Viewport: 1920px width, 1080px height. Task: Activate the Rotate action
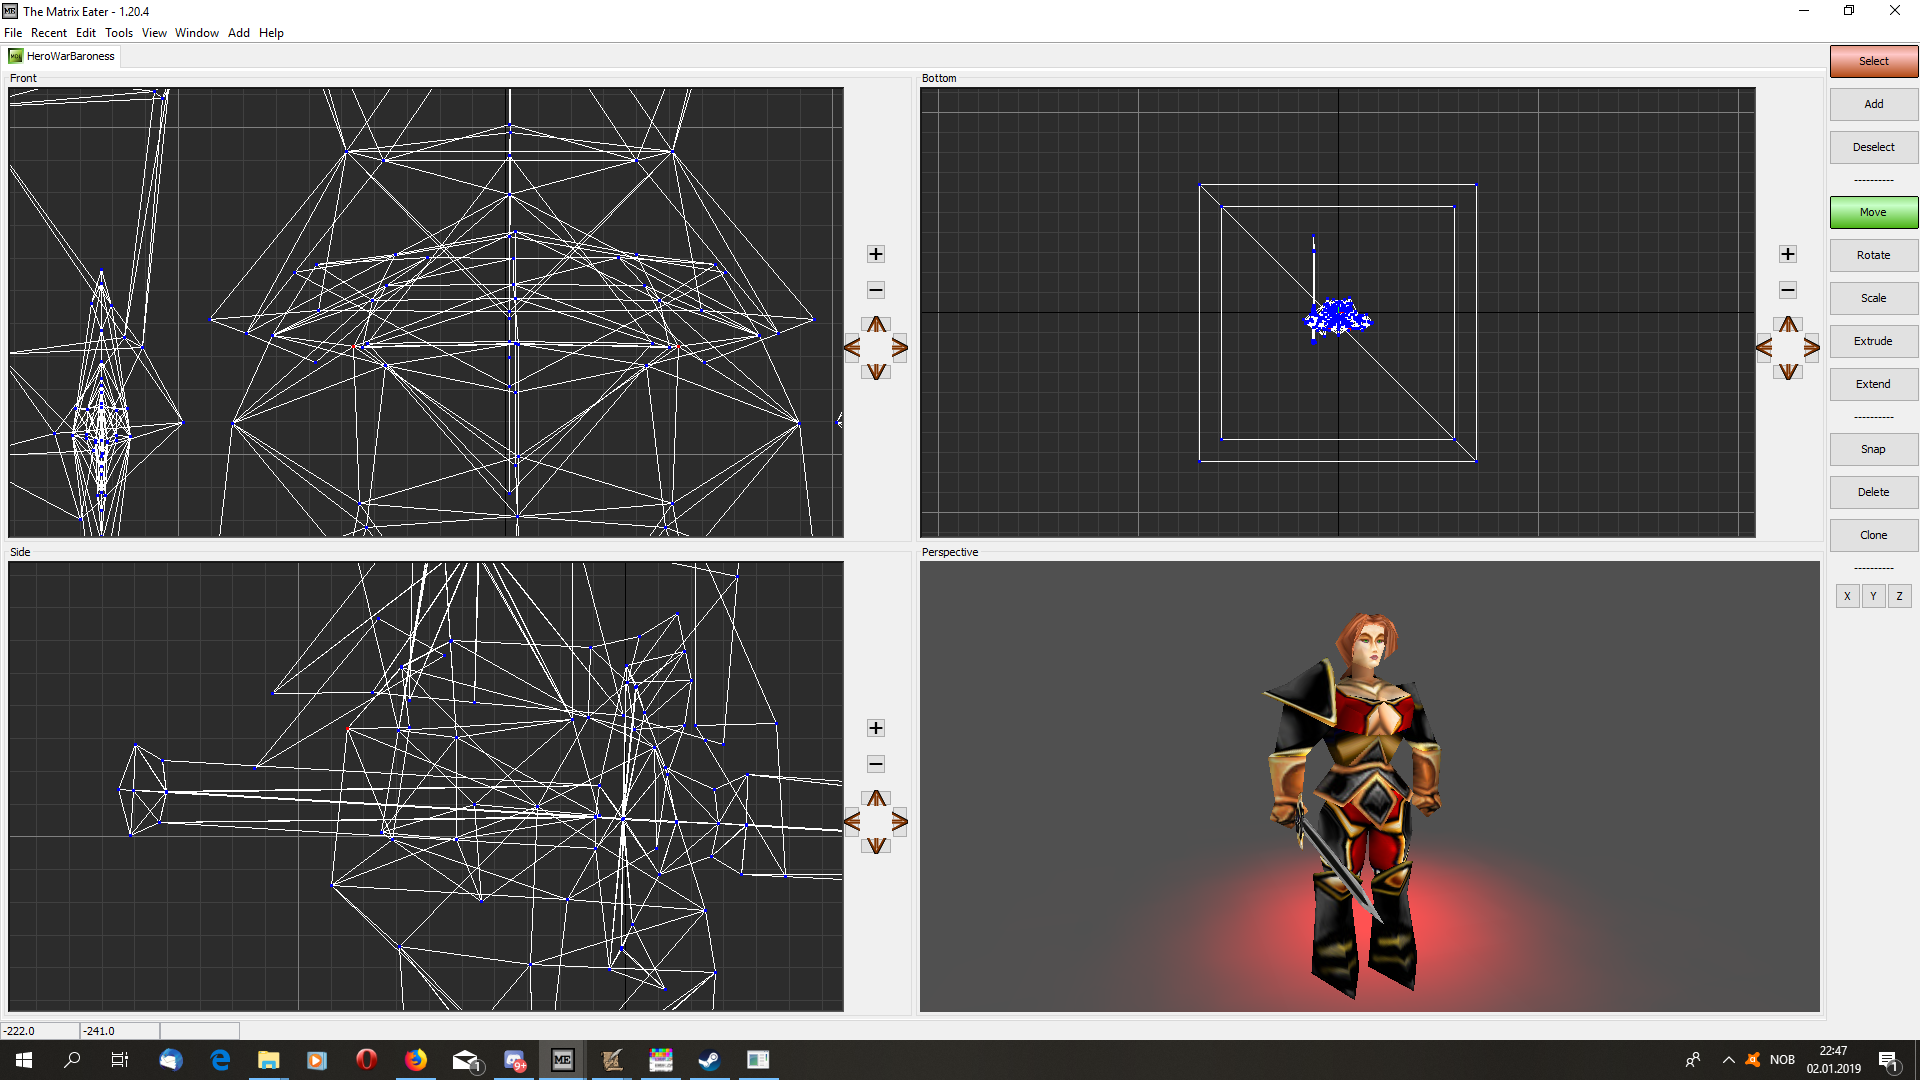pos(1874,255)
